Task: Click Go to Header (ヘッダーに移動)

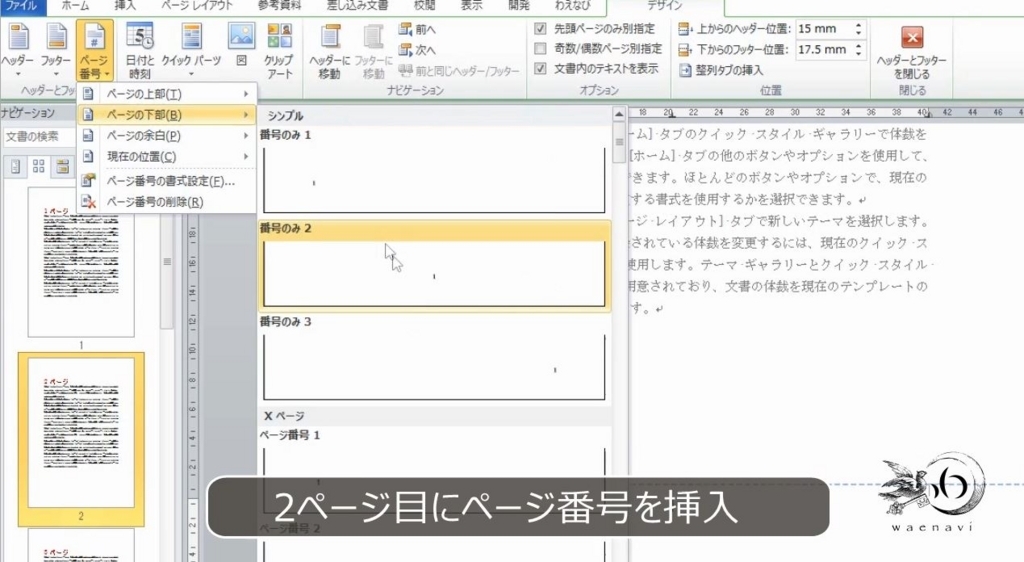Action: coord(330,52)
